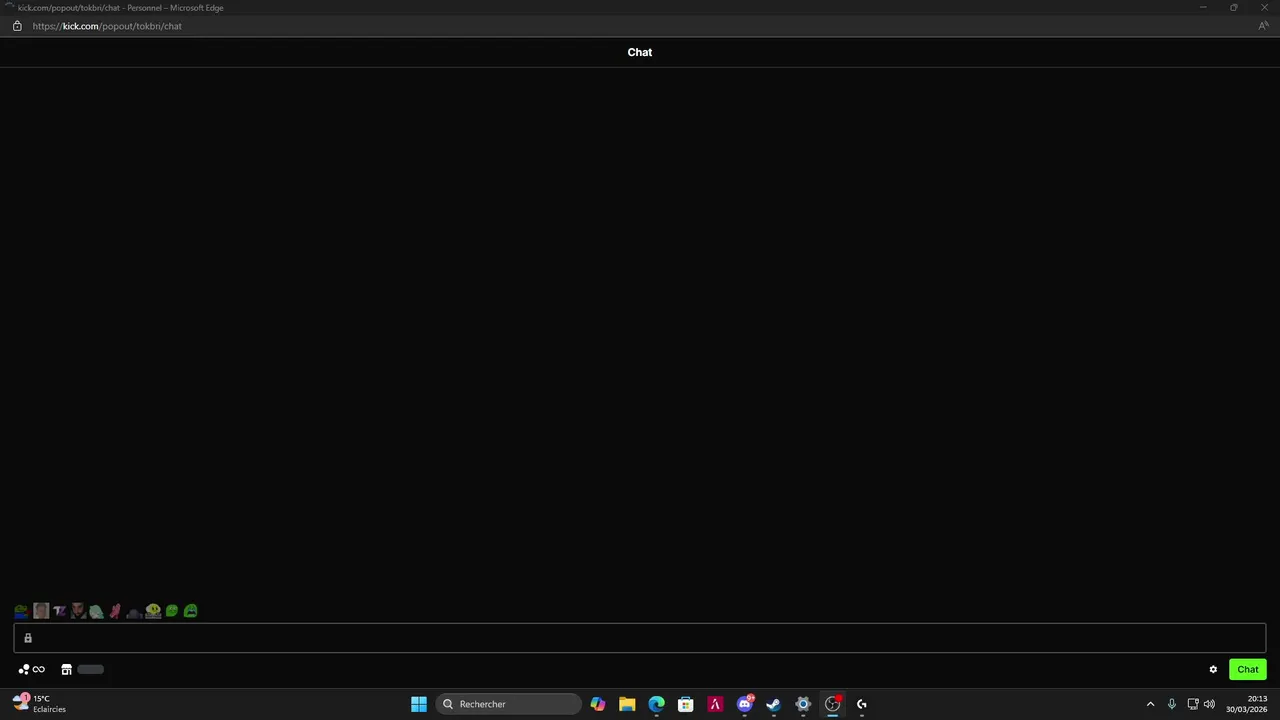Click the infinity symbol next to points
The width and height of the screenshot is (1280, 720).
[39, 670]
